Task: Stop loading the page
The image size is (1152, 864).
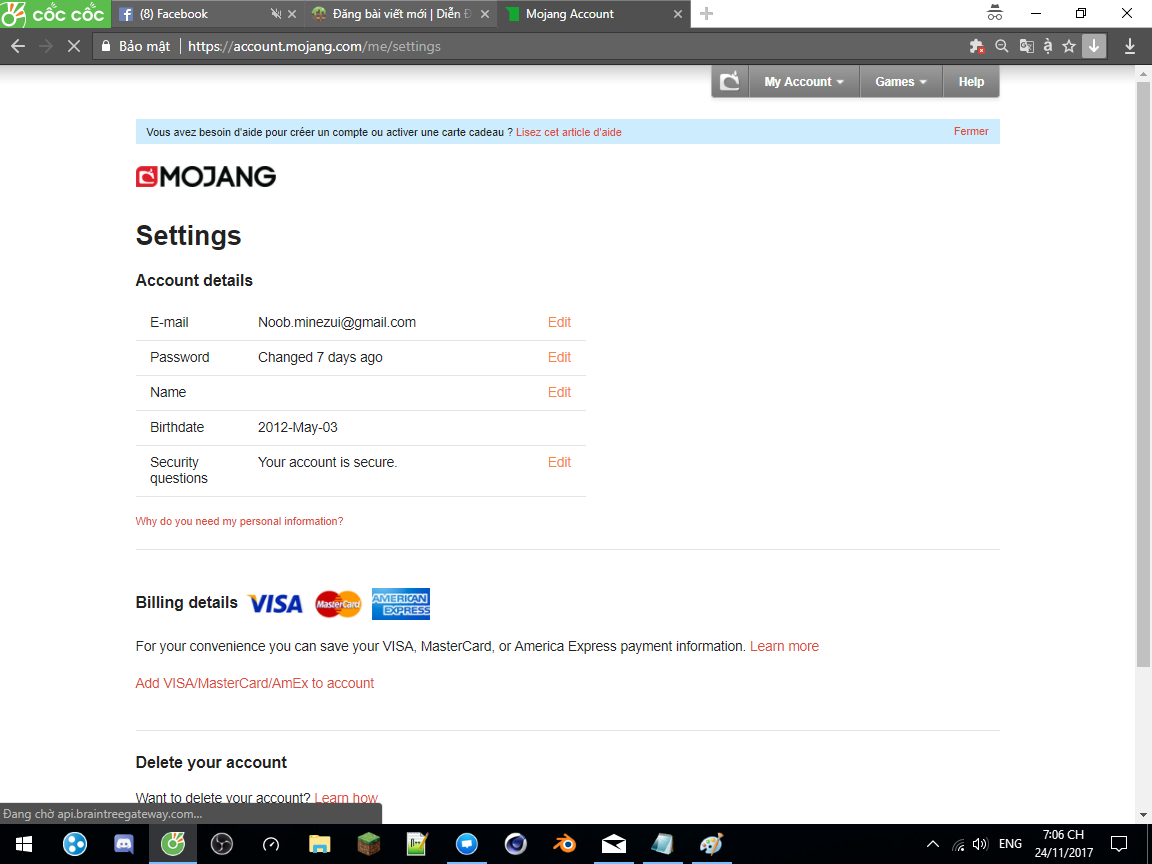Action: (73, 46)
